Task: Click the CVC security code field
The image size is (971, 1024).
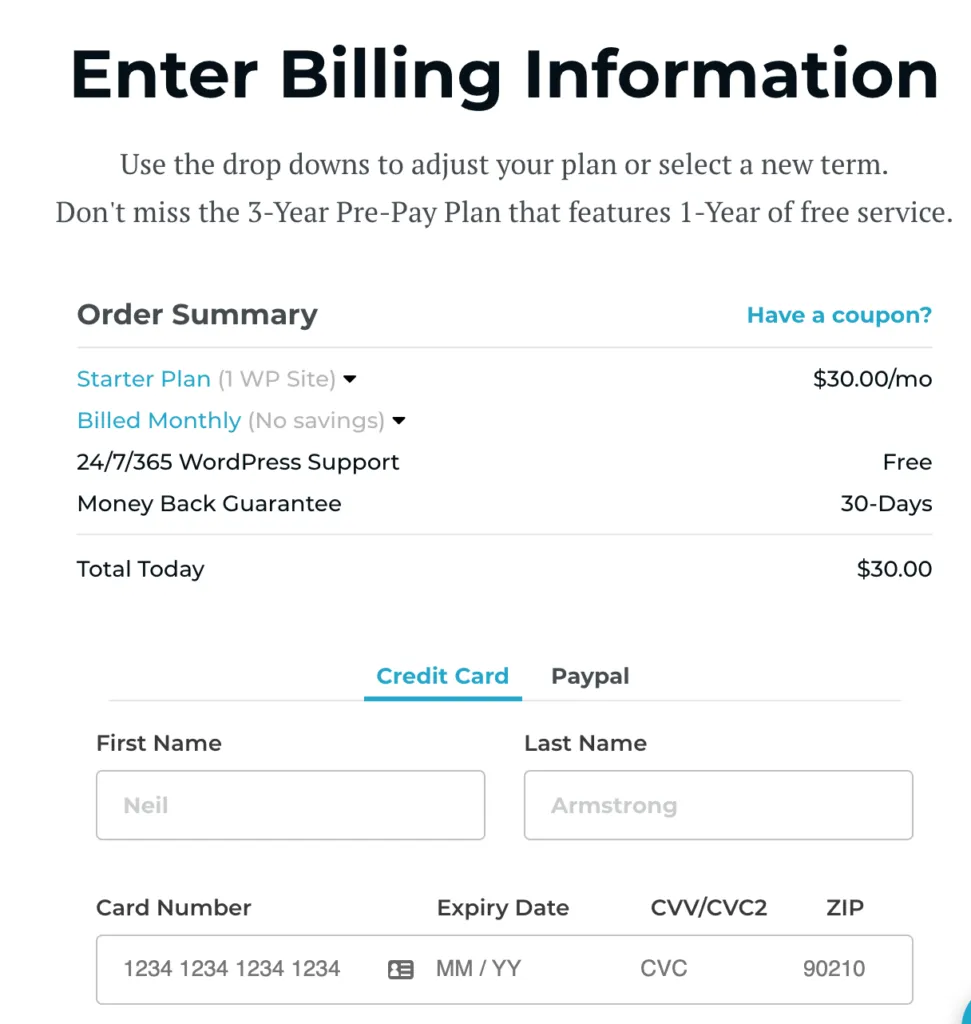Action: pos(664,969)
